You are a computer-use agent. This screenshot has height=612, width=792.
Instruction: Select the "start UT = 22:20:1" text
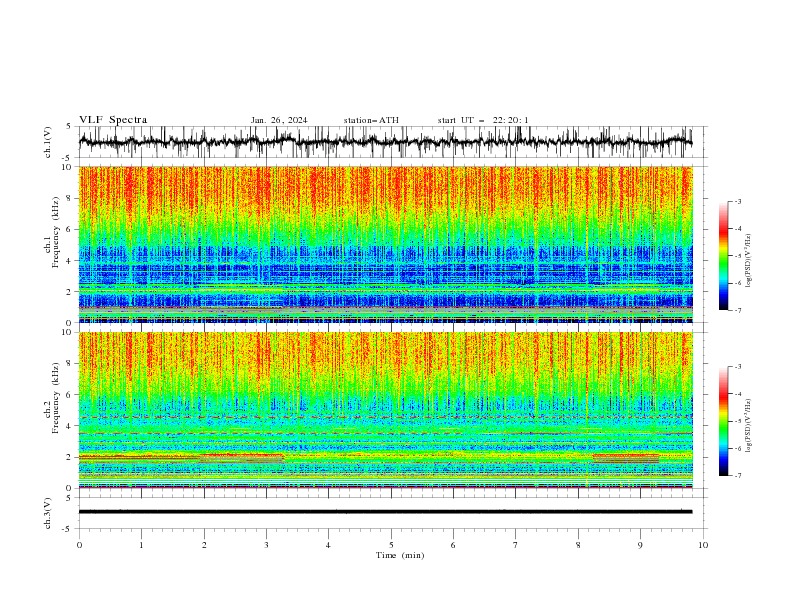[x=483, y=120]
